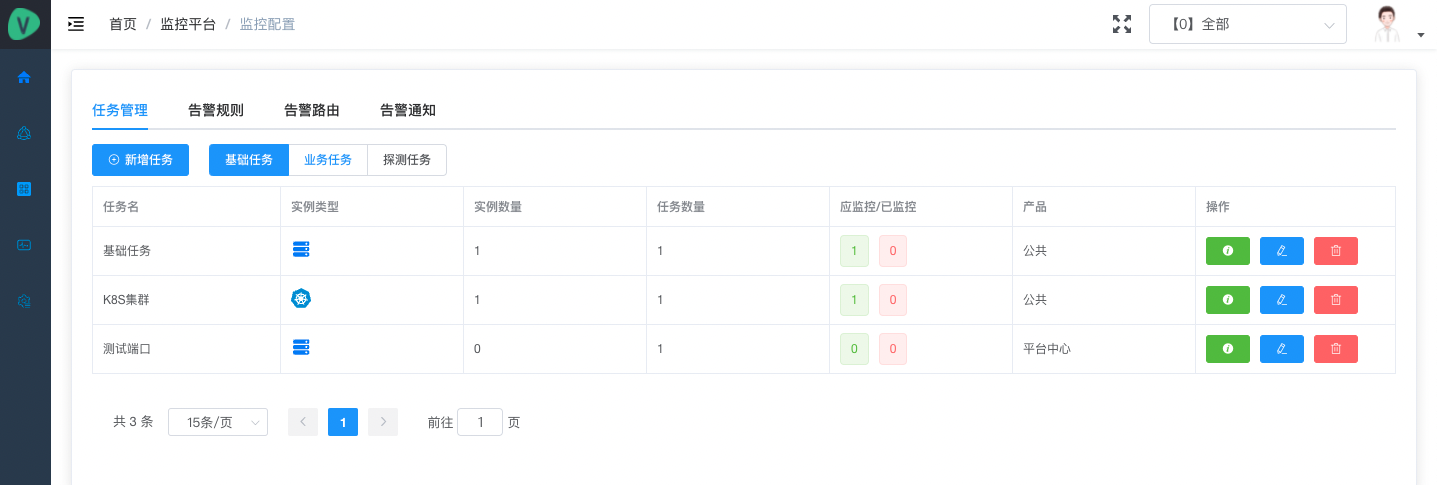This screenshot has height=485, width=1437.
Task: Switch to the 告警通知 tab
Action: coord(408,110)
